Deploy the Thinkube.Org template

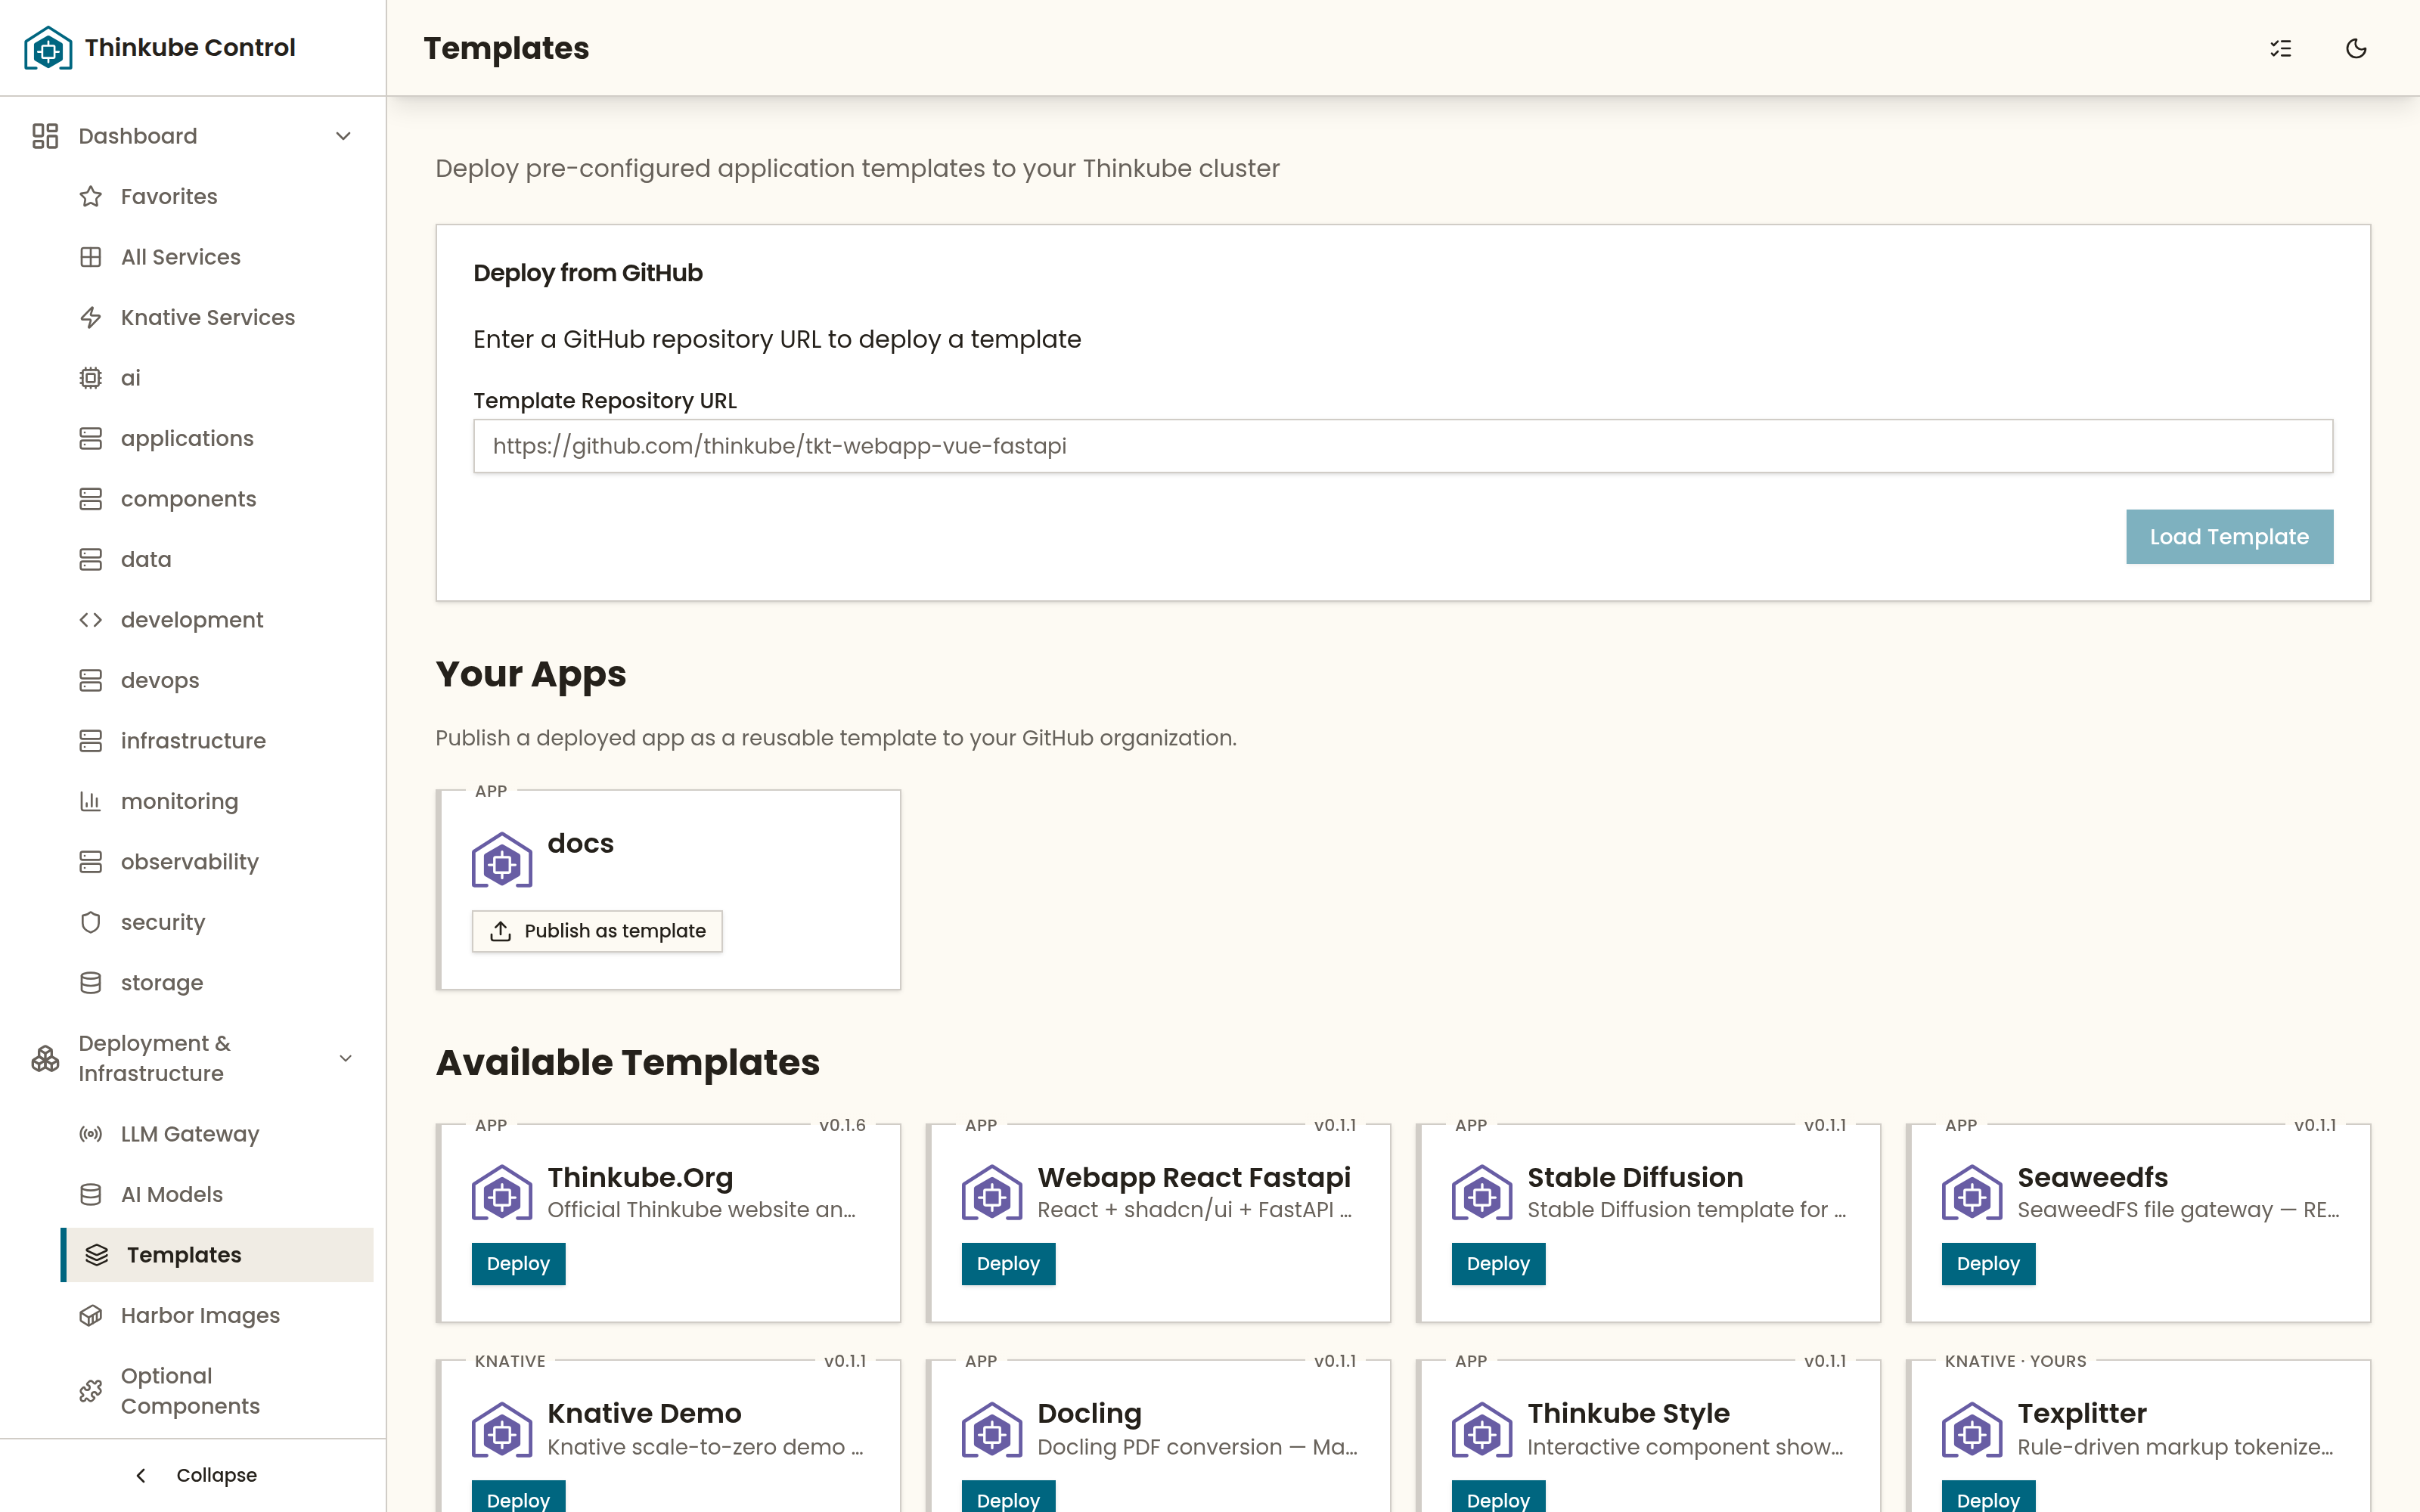tap(518, 1264)
